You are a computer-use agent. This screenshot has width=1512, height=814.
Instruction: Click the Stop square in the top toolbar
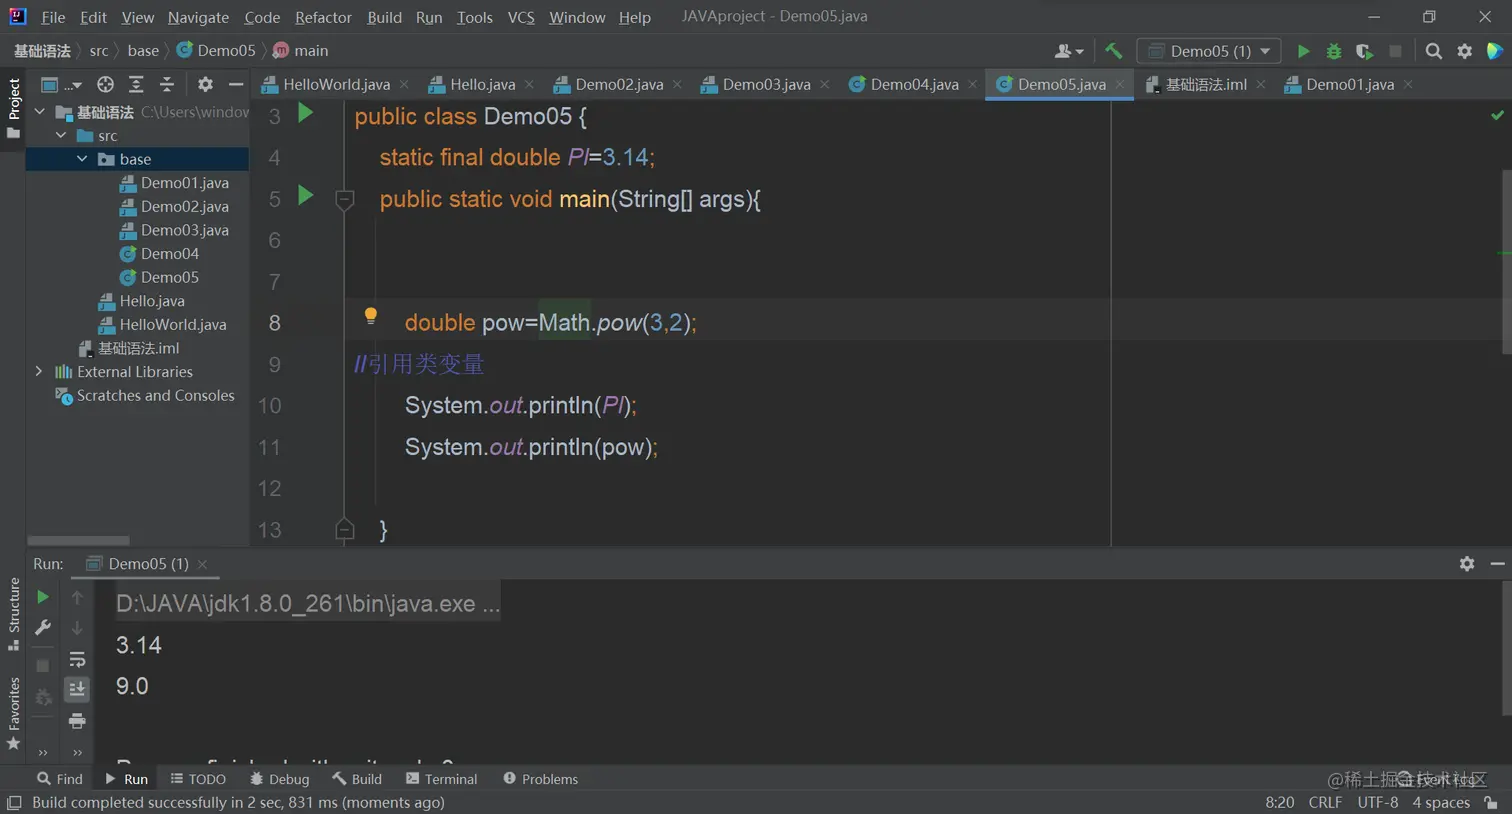pyautogui.click(x=1395, y=51)
